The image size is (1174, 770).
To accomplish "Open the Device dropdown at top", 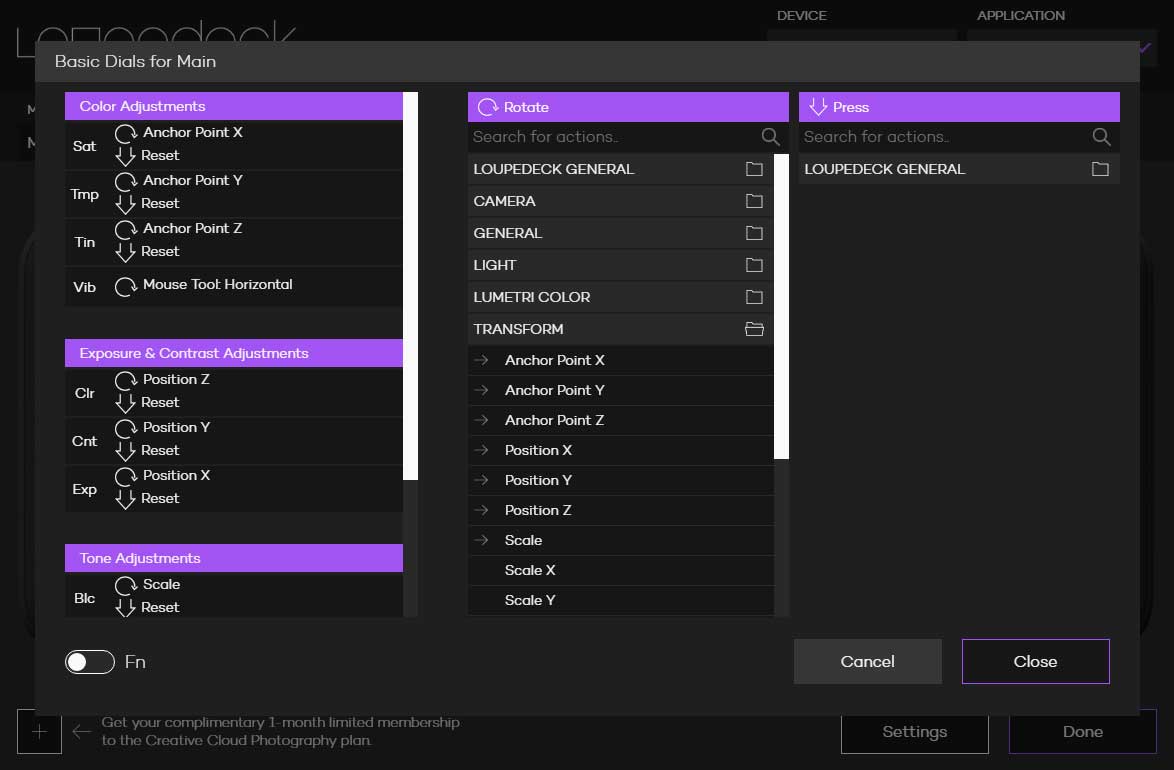I will tap(862, 36).
